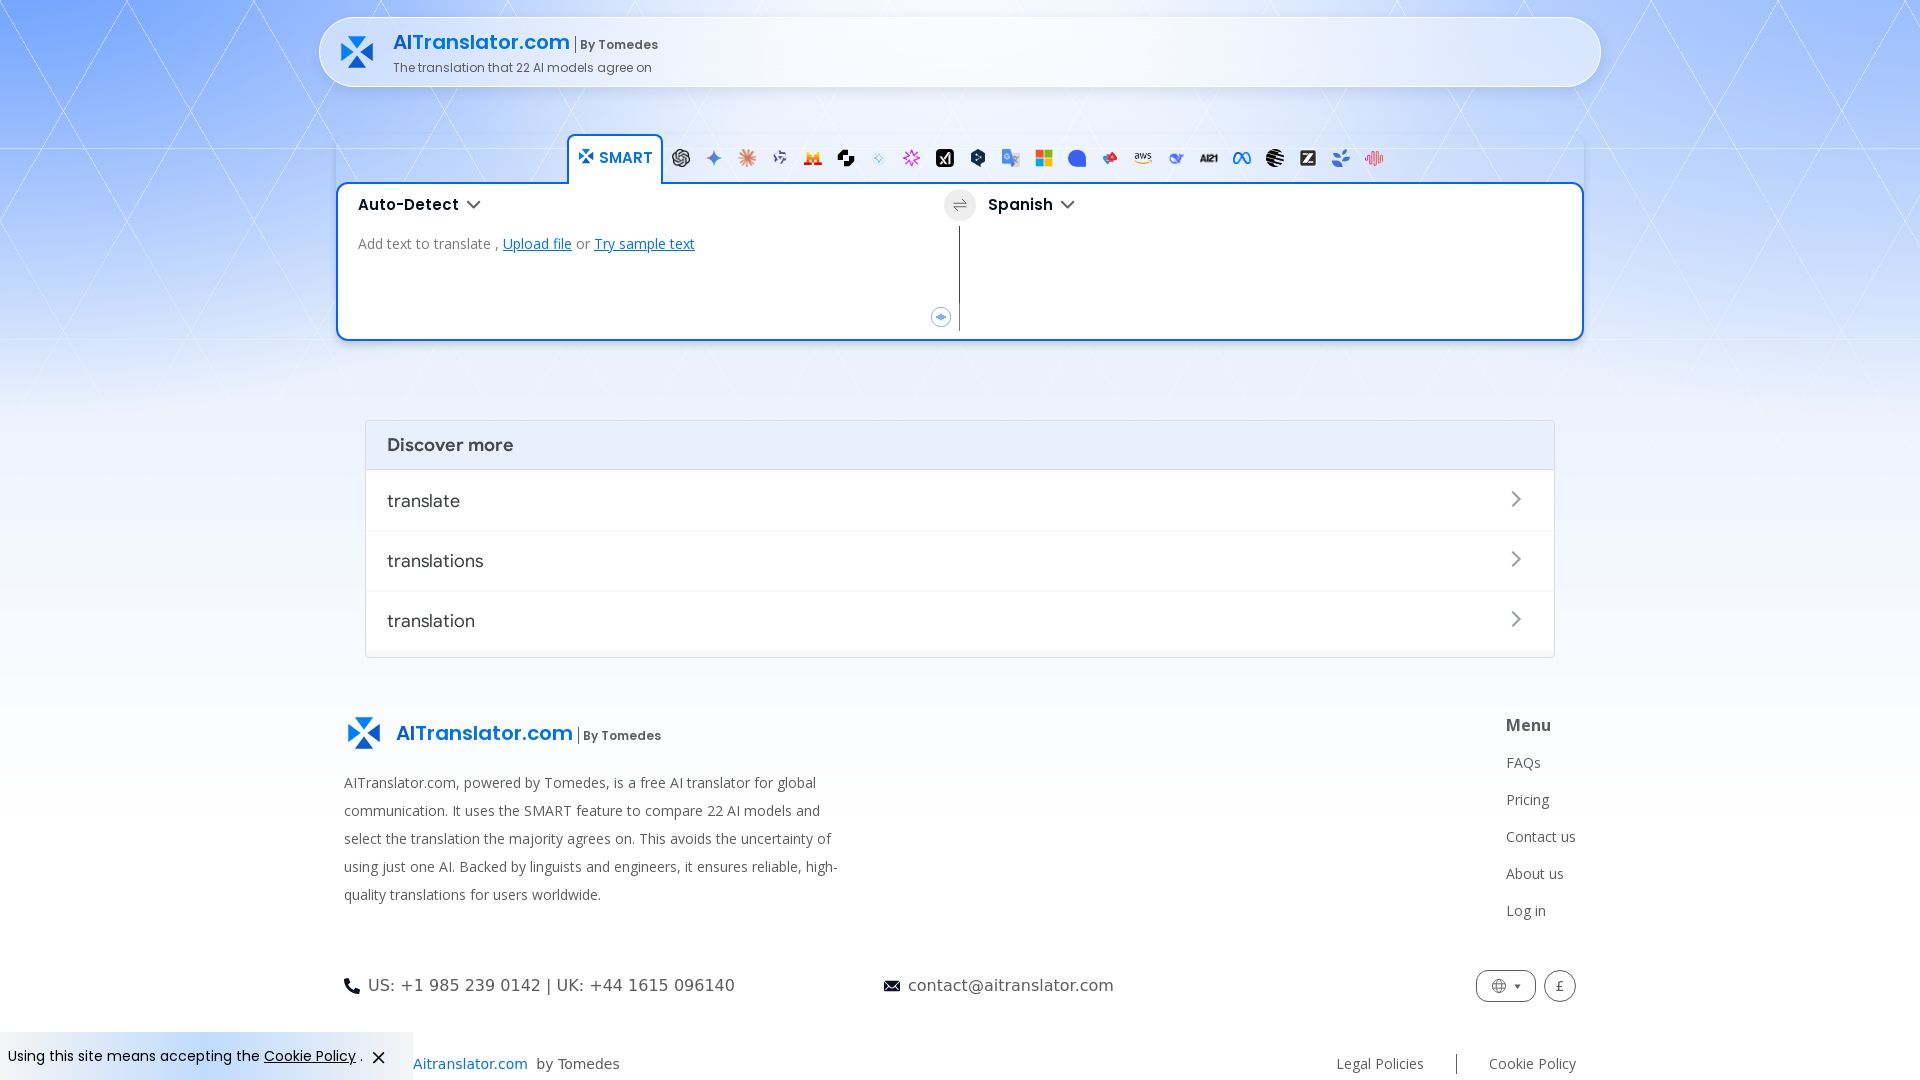The width and height of the screenshot is (1920, 1080).
Task: Dismiss the cookie notice banner
Action: pos(379,1057)
